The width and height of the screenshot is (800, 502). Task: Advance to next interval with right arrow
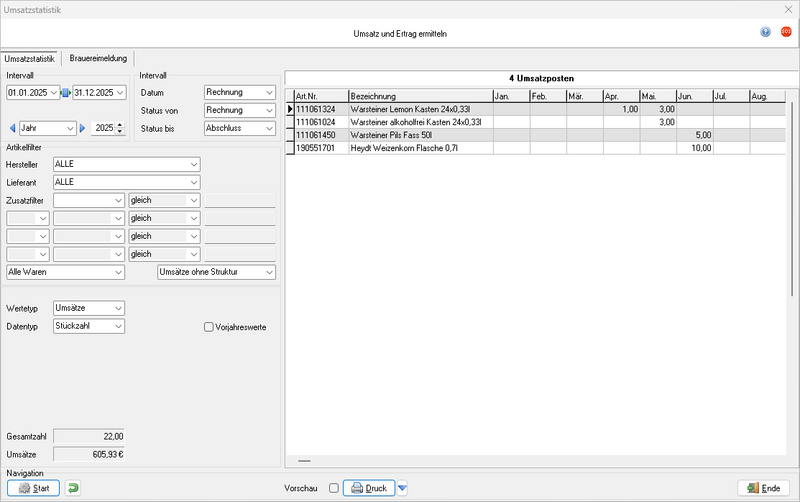84,128
